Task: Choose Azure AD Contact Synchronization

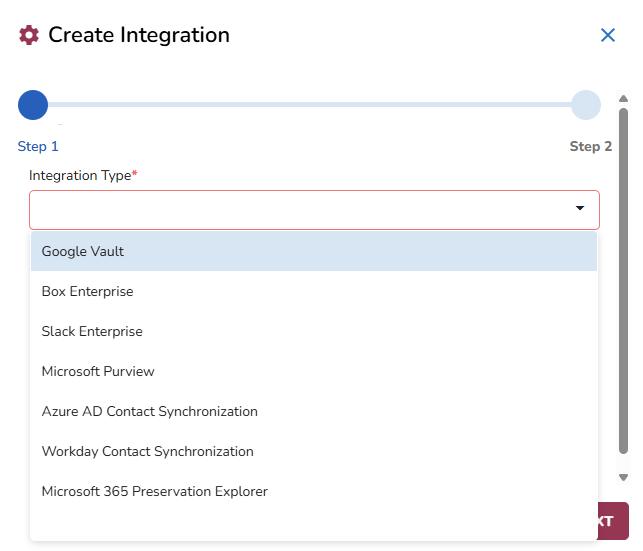Action: 149,412
